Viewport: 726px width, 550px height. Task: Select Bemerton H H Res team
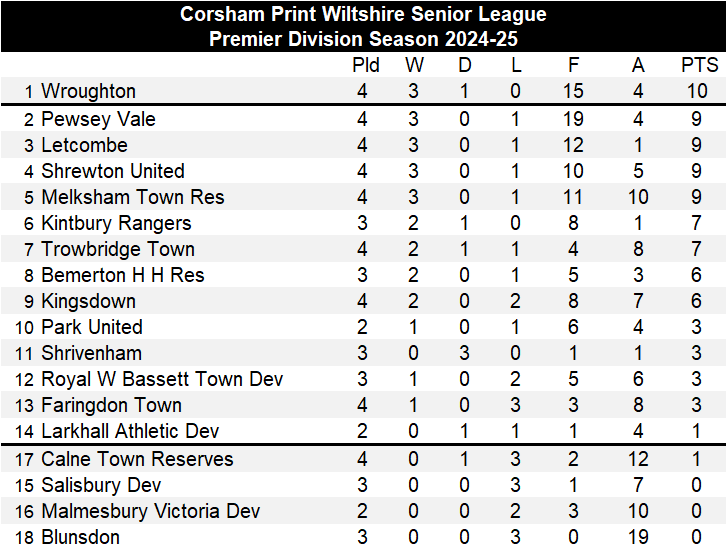click(122, 275)
